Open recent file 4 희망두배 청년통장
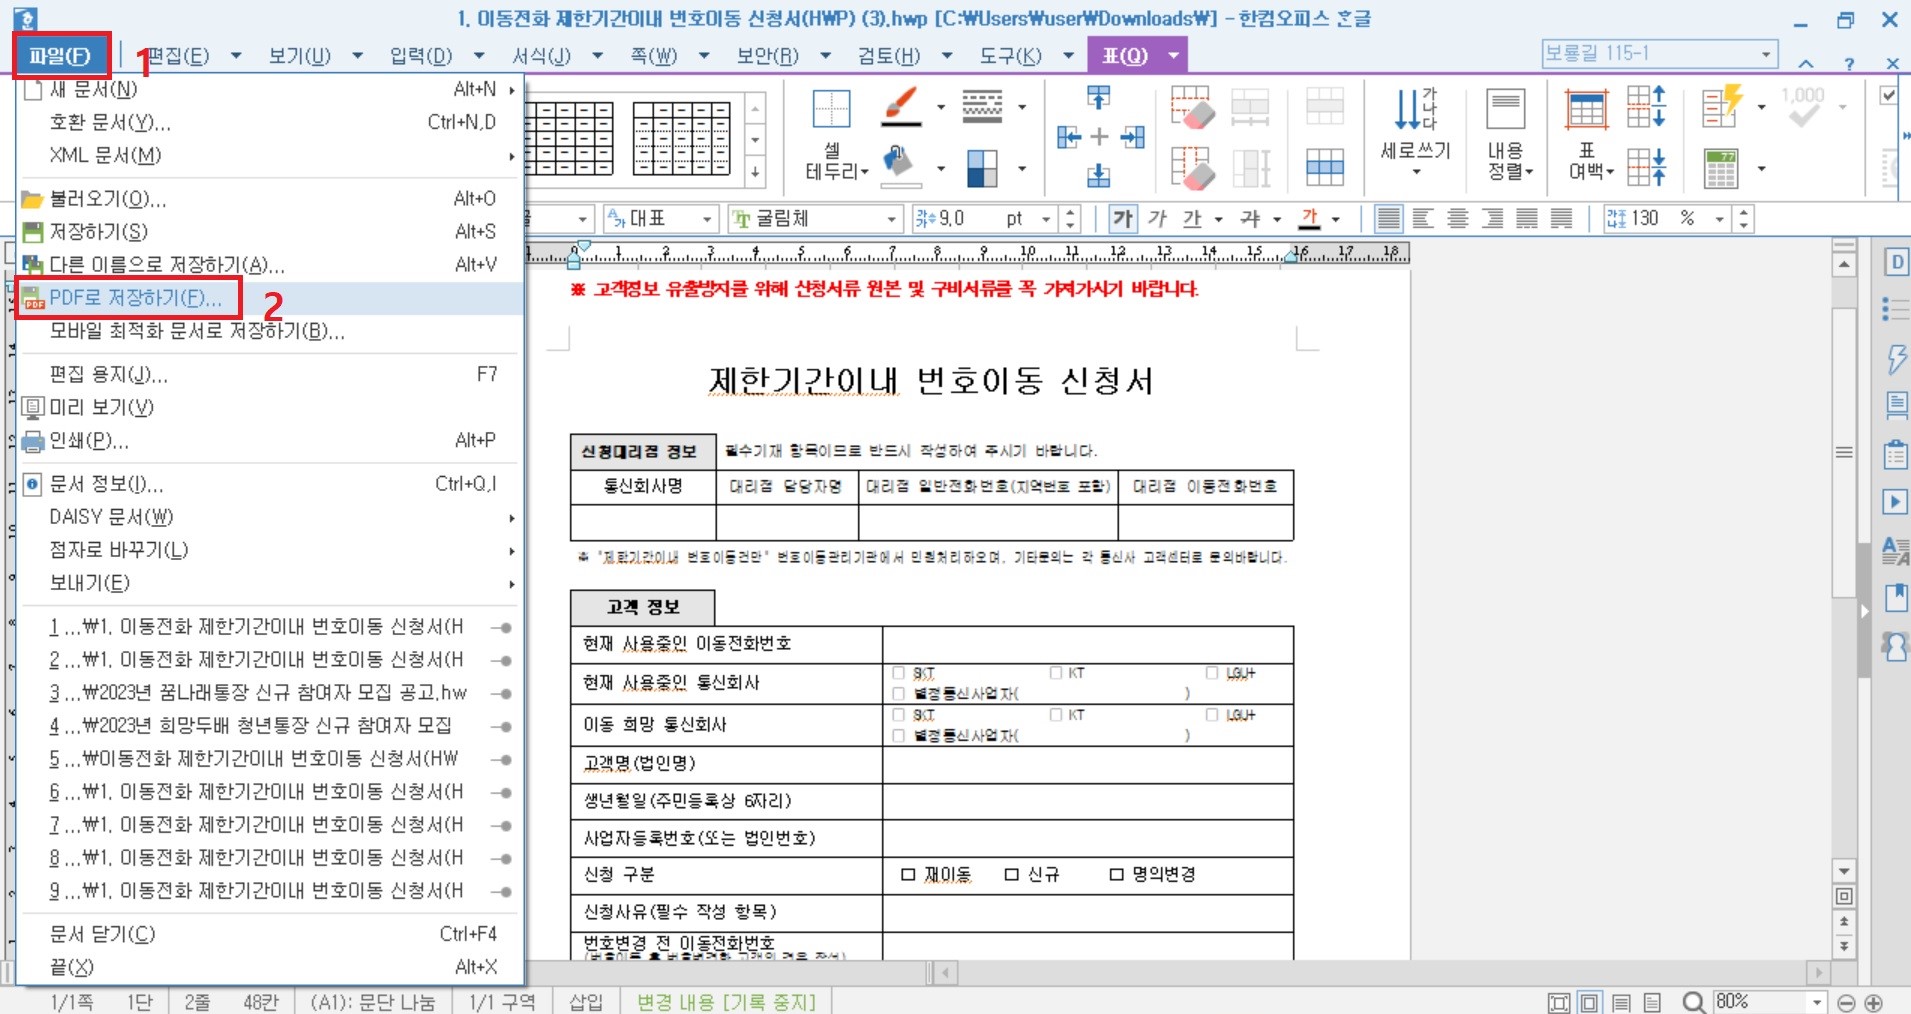The height and width of the screenshot is (1014, 1911). click(x=270, y=726)
